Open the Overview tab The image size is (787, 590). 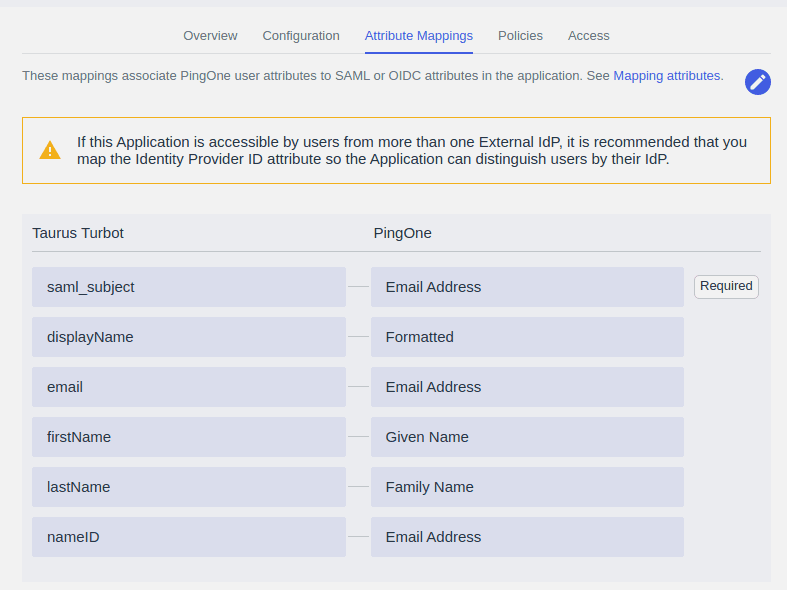point(210,36)
